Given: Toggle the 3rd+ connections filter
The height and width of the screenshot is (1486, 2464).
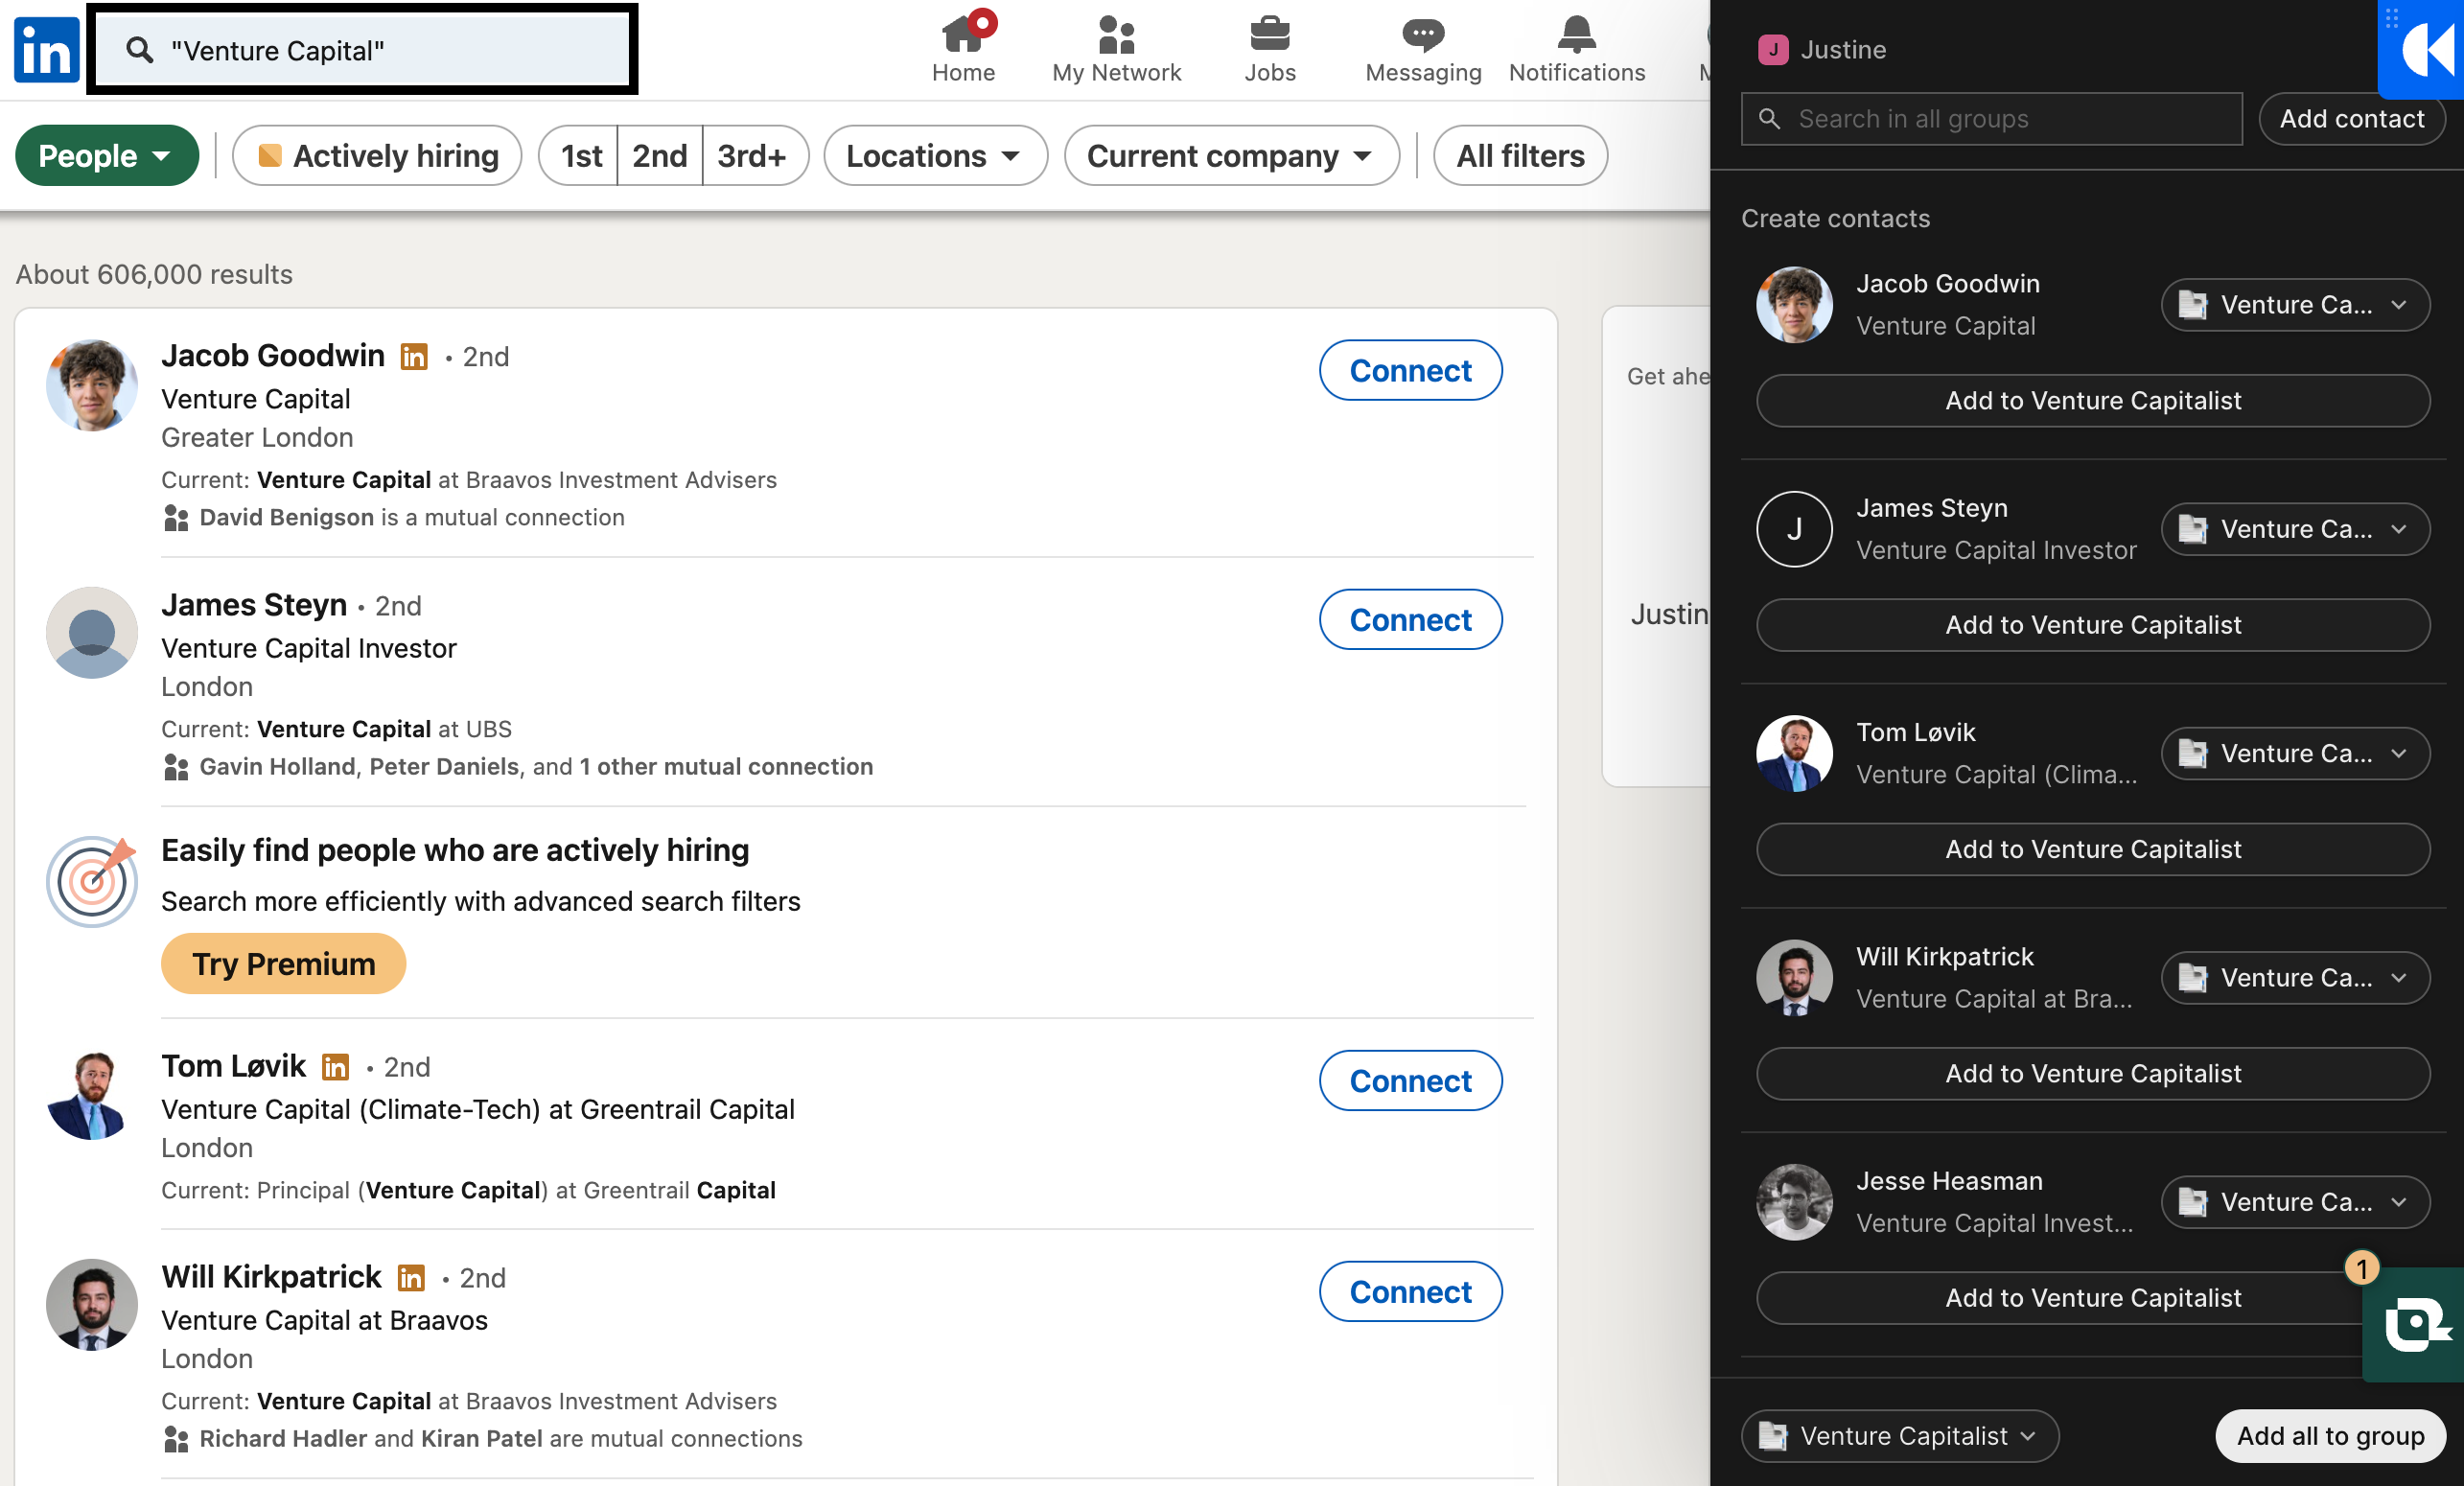Looking at the screenshot, I should [x=751, y=156].
